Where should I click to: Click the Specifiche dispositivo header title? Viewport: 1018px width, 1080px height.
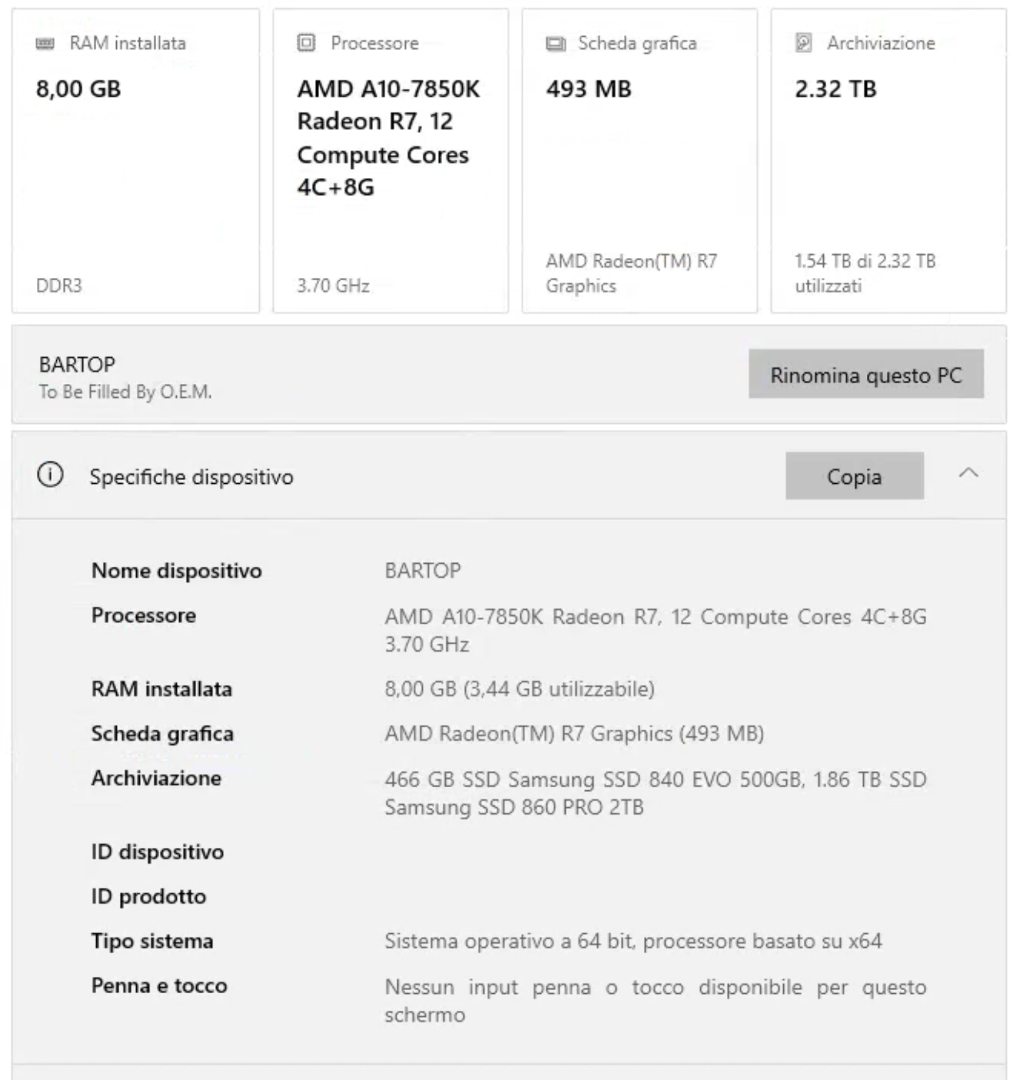click(192, 477)
